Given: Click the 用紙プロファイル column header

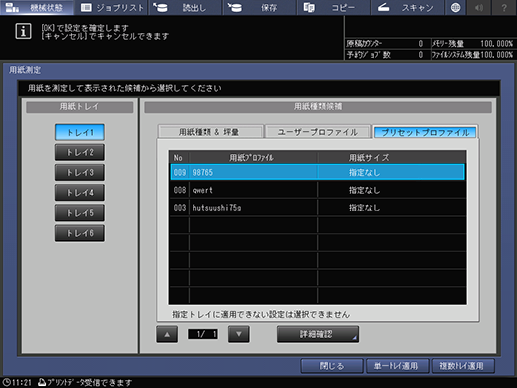Looking at the screenshot, I should pos(253,157).
